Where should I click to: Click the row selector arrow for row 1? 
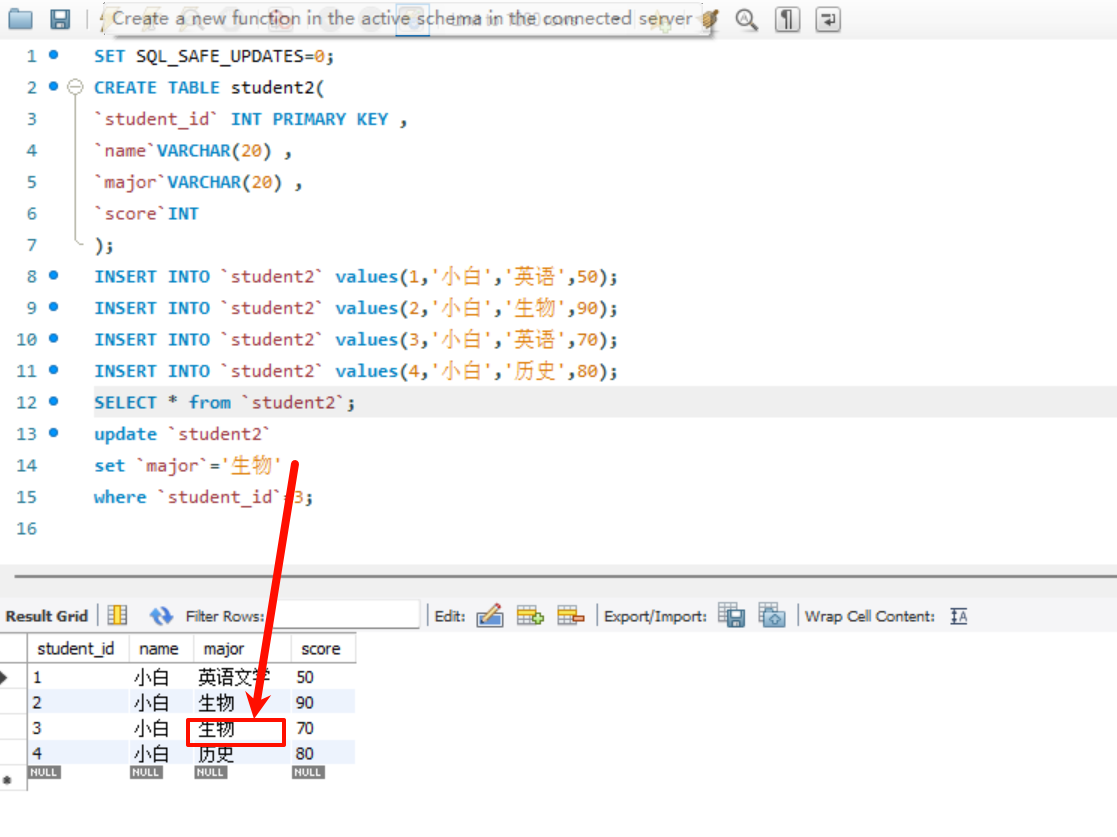point(6,677)
